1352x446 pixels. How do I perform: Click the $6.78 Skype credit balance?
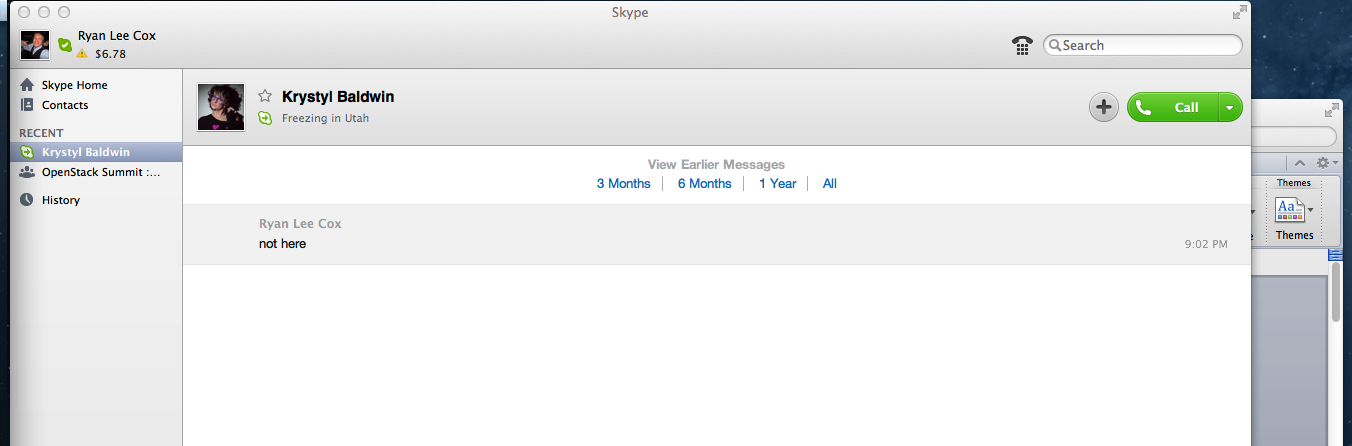[x=110, y=53]
